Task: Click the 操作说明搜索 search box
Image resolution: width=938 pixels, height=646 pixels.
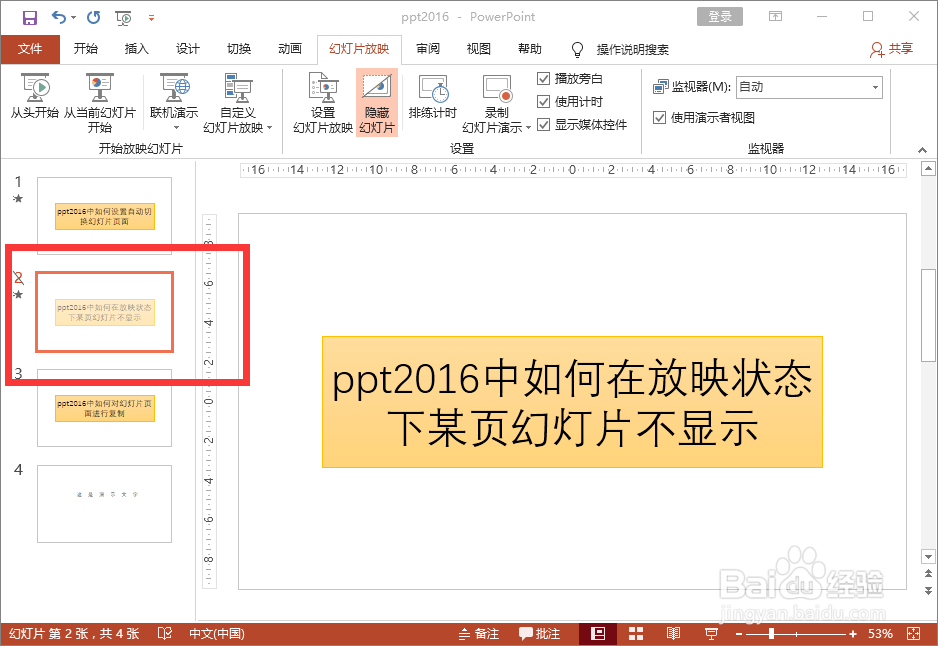Action: [632, 50]
